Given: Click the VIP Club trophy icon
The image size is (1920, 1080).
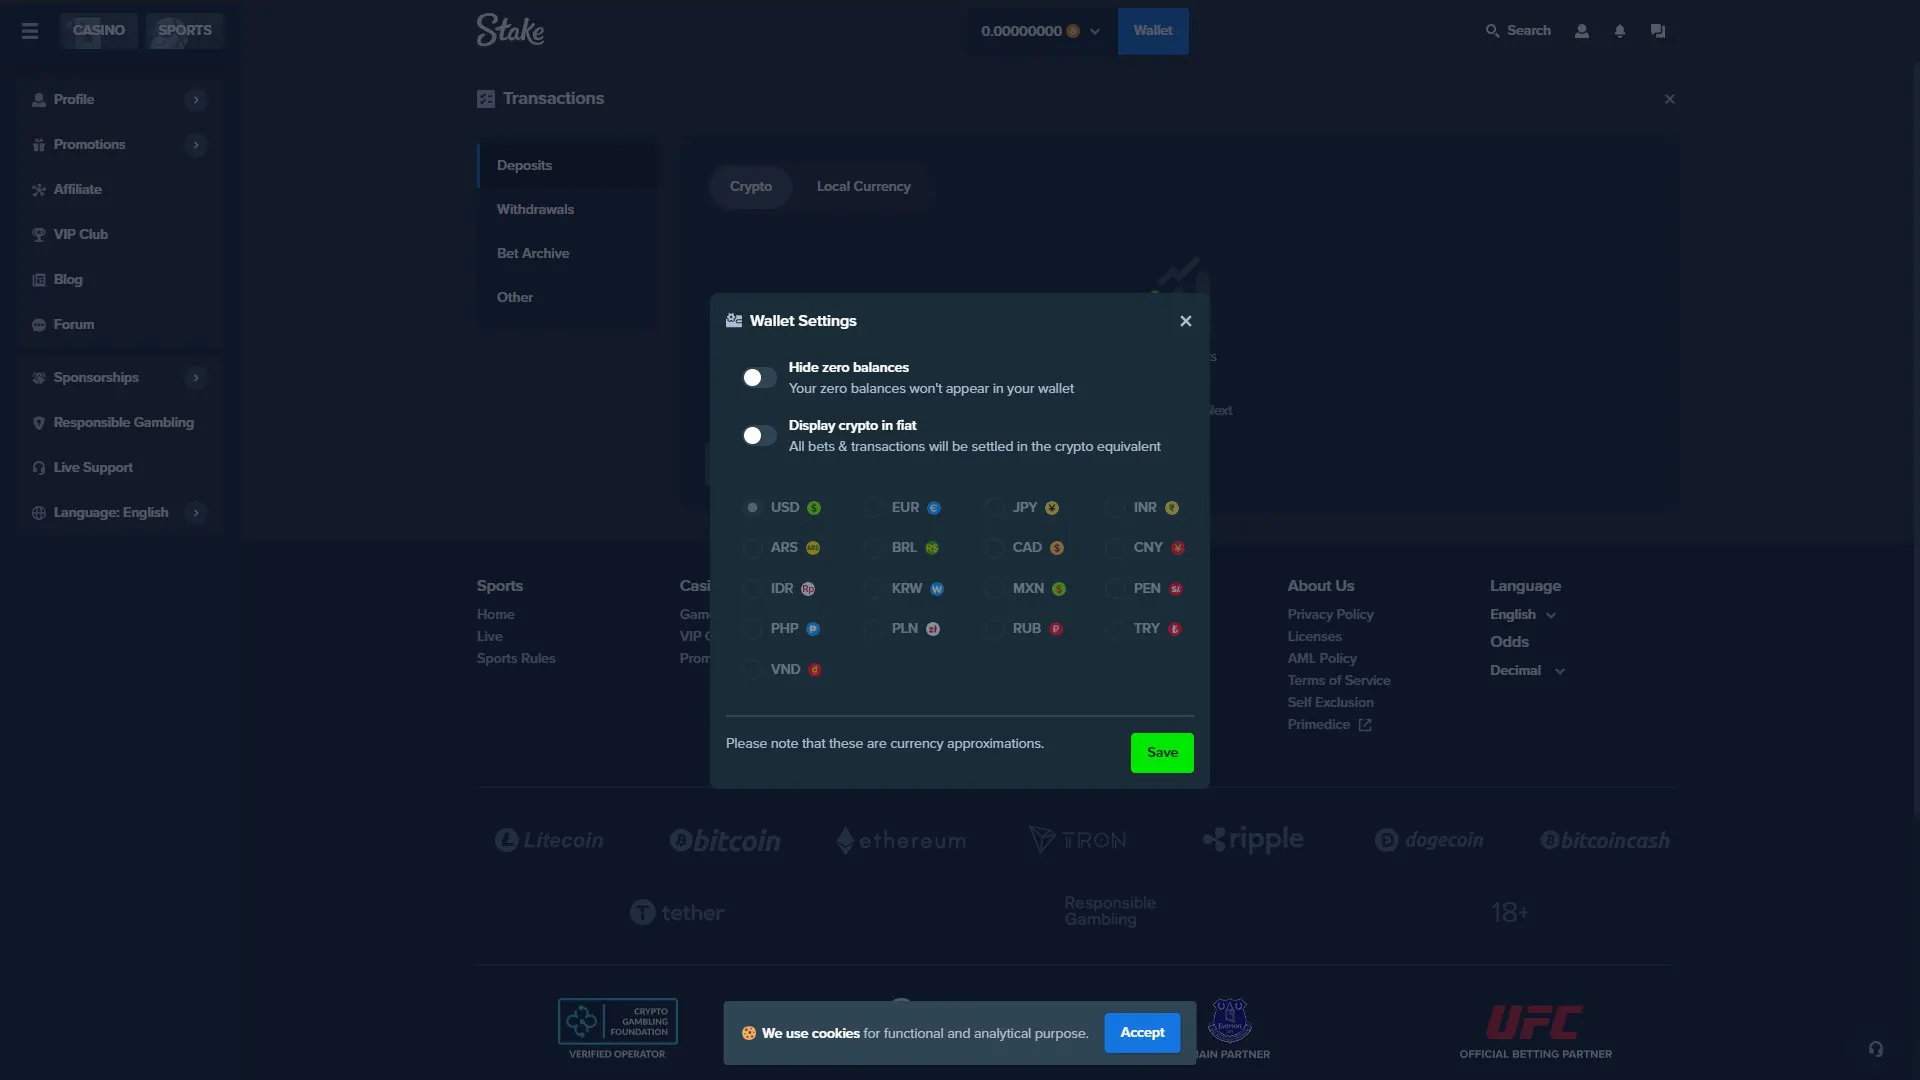Looking at the screenshot, I should tap(39, 235).
